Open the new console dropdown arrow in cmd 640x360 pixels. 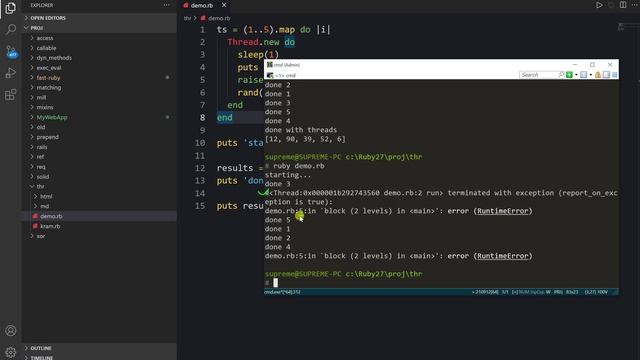(576, 75)
